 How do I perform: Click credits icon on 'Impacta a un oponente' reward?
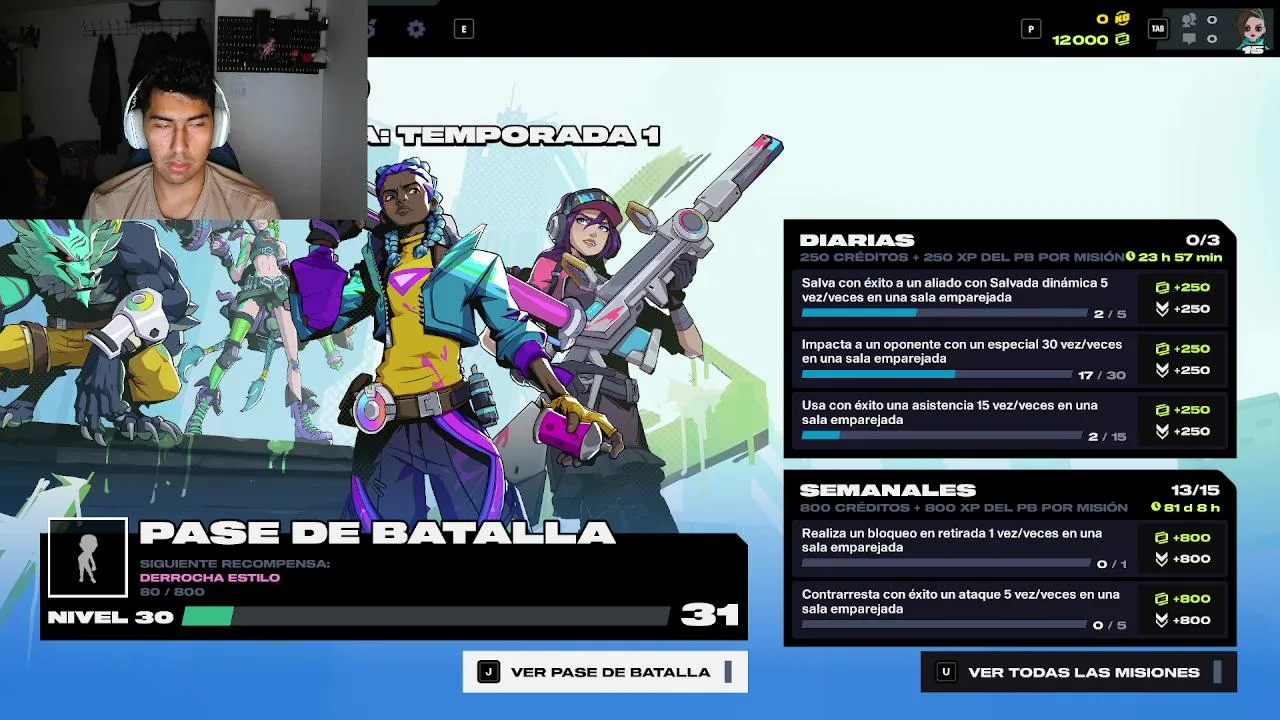point(1162,348)
